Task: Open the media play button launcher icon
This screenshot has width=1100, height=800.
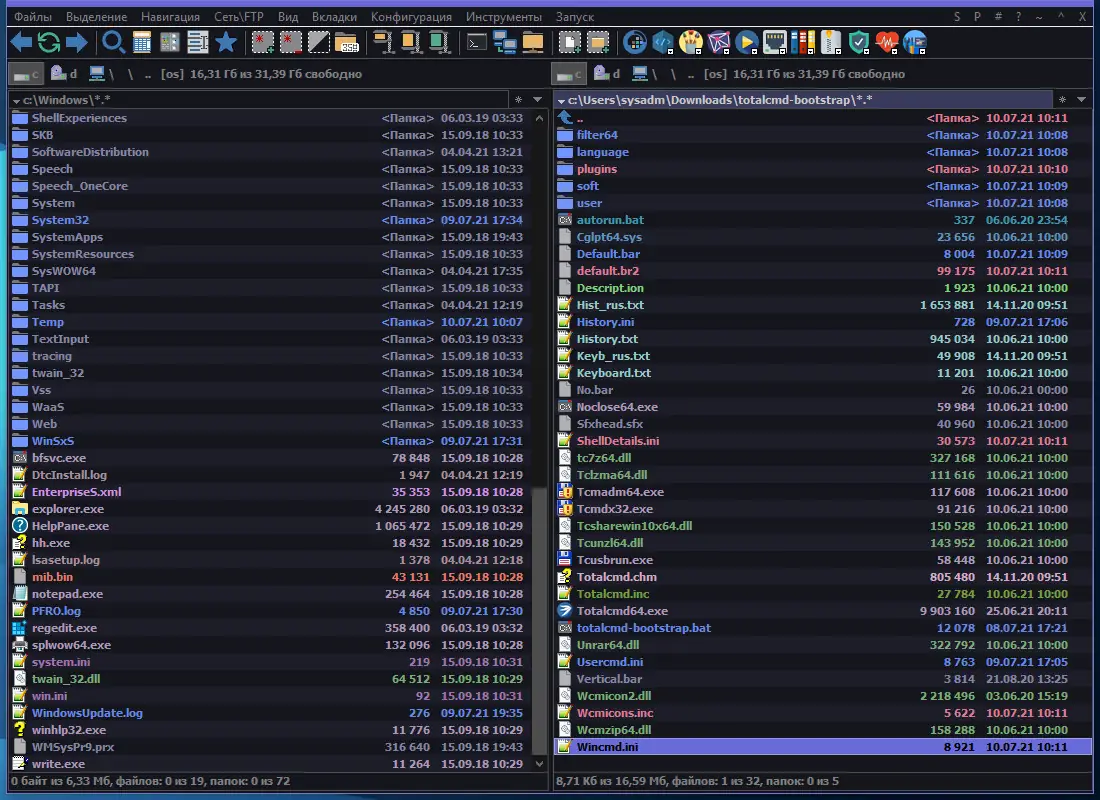Action: pos(747,43)
